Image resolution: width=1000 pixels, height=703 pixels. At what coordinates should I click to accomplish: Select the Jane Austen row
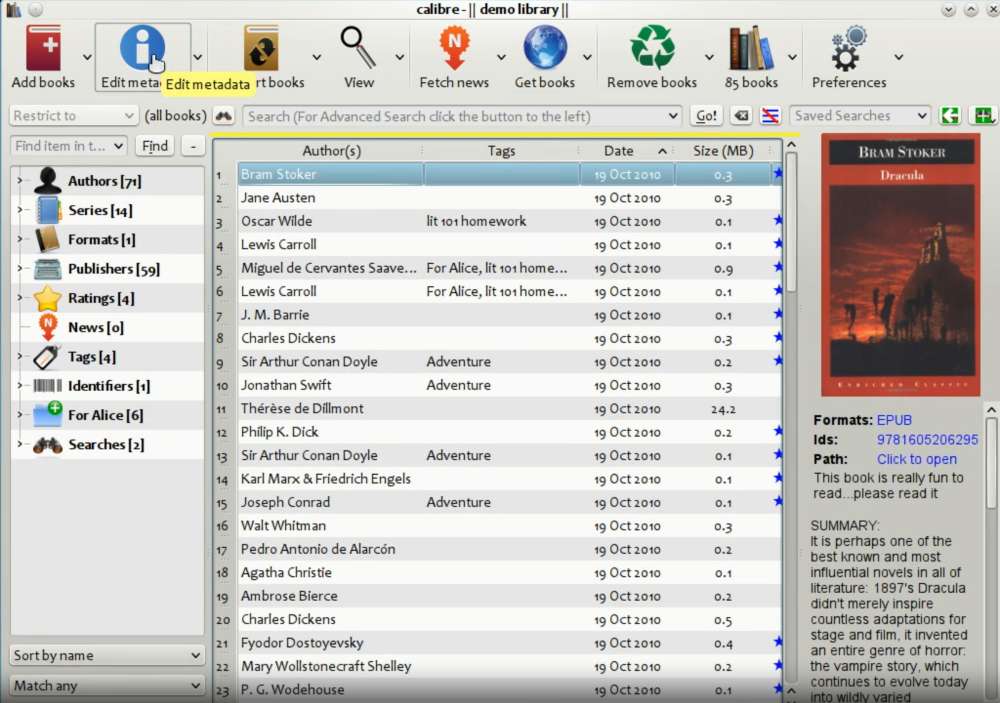[510, 198]
